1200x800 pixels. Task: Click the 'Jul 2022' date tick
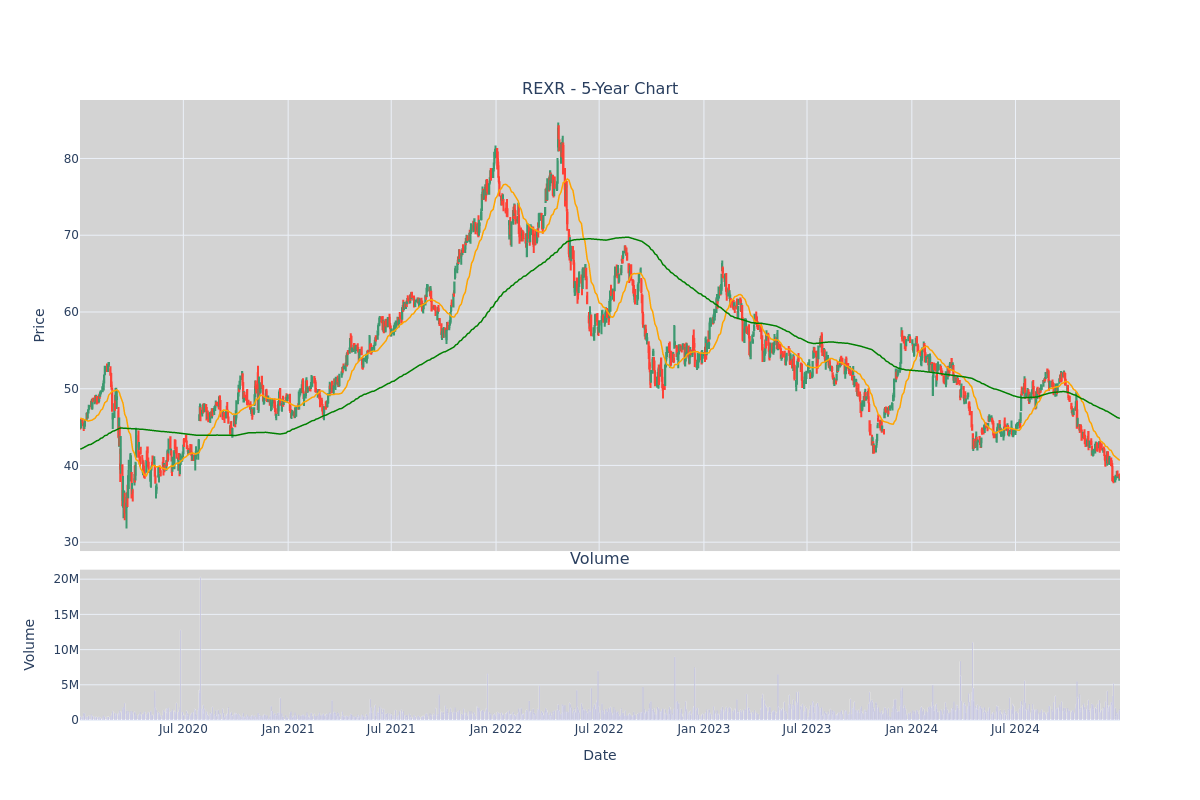(599, 729)
